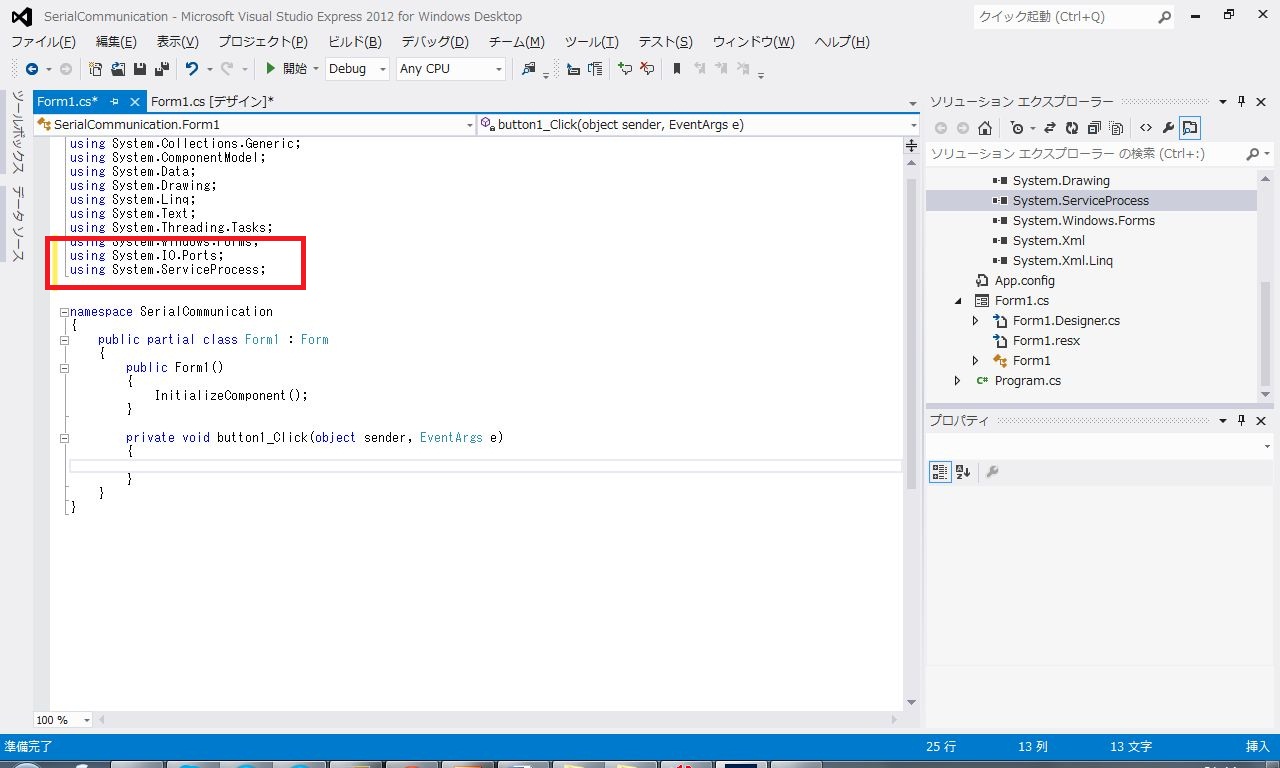Open the ビルド(B) menu
Screen dimensions: 1280x768
355,42
